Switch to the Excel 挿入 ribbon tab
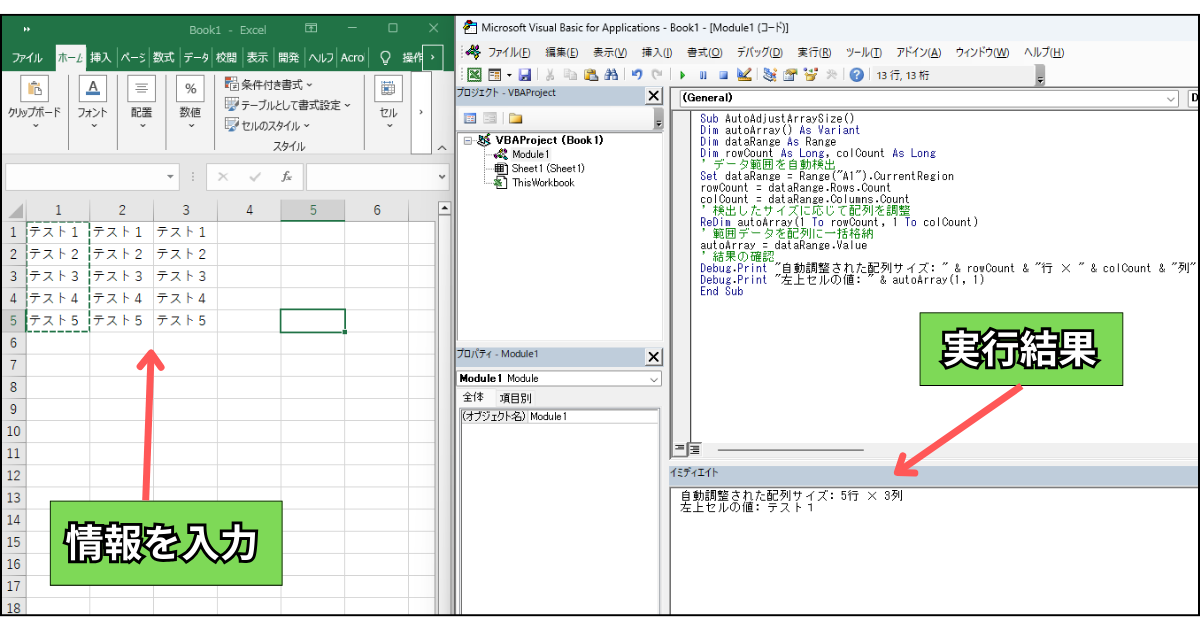This screenshot has height=630, width=1200. point(101,58)
